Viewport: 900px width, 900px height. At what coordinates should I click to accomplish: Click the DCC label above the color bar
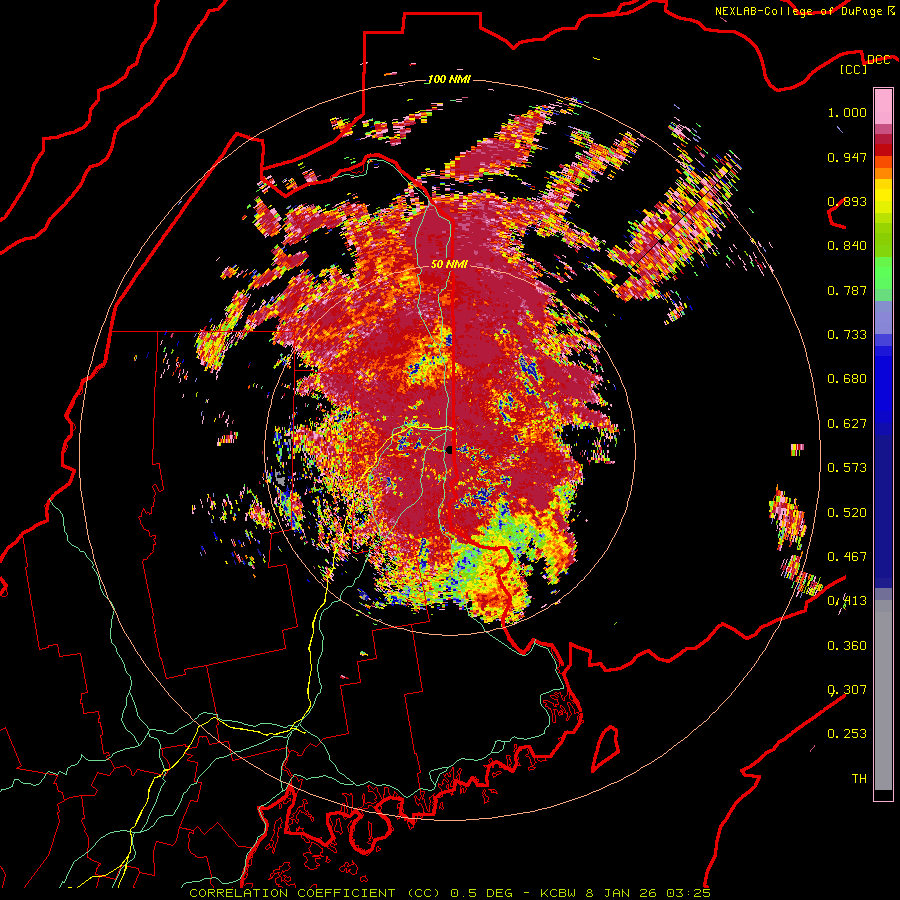click(x=878, y=59)
